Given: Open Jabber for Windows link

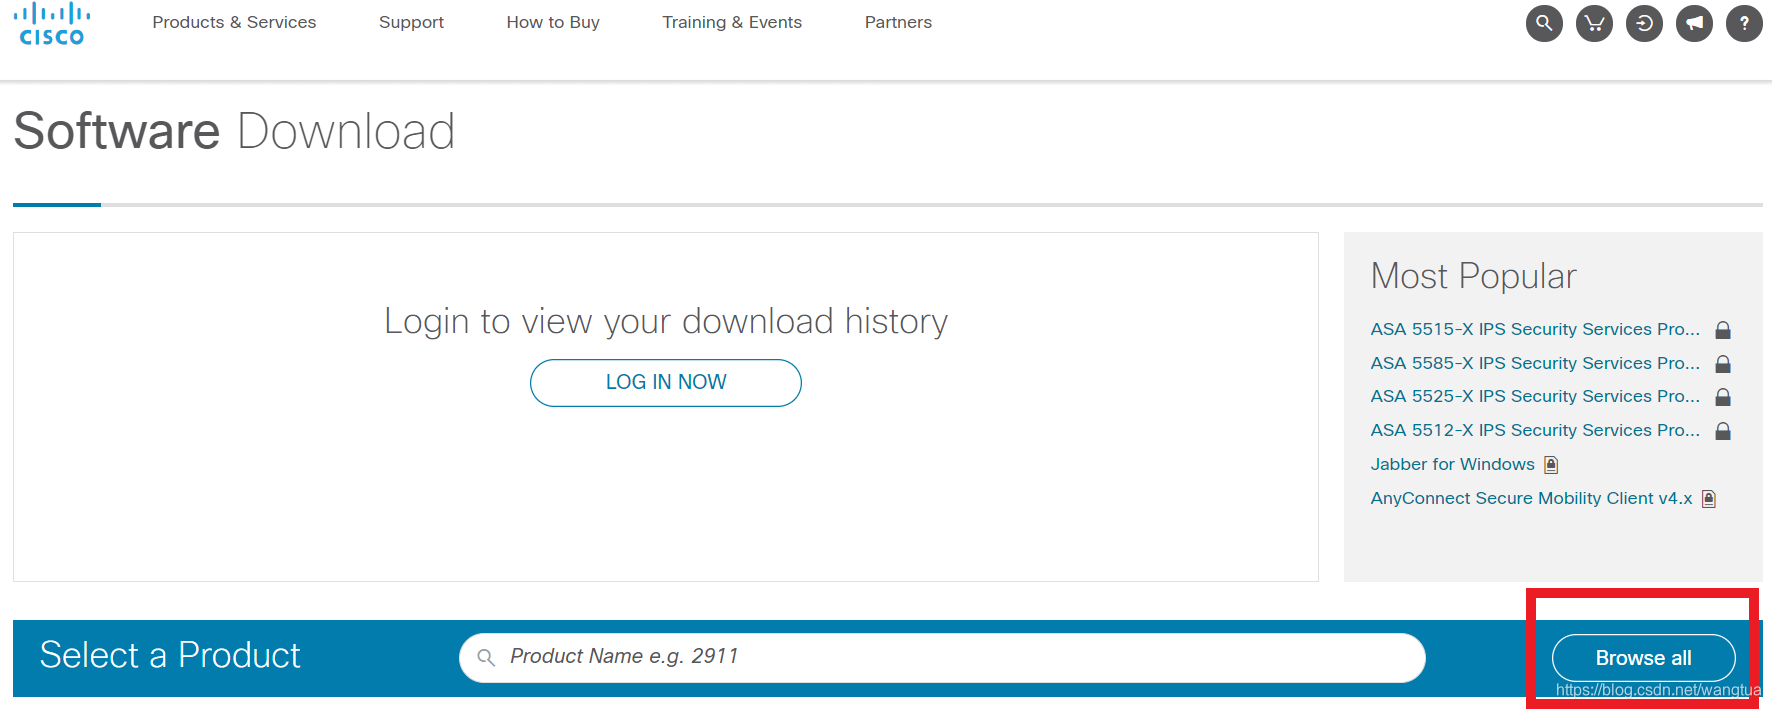Looking at the screenshot, I should (1452, 464).
